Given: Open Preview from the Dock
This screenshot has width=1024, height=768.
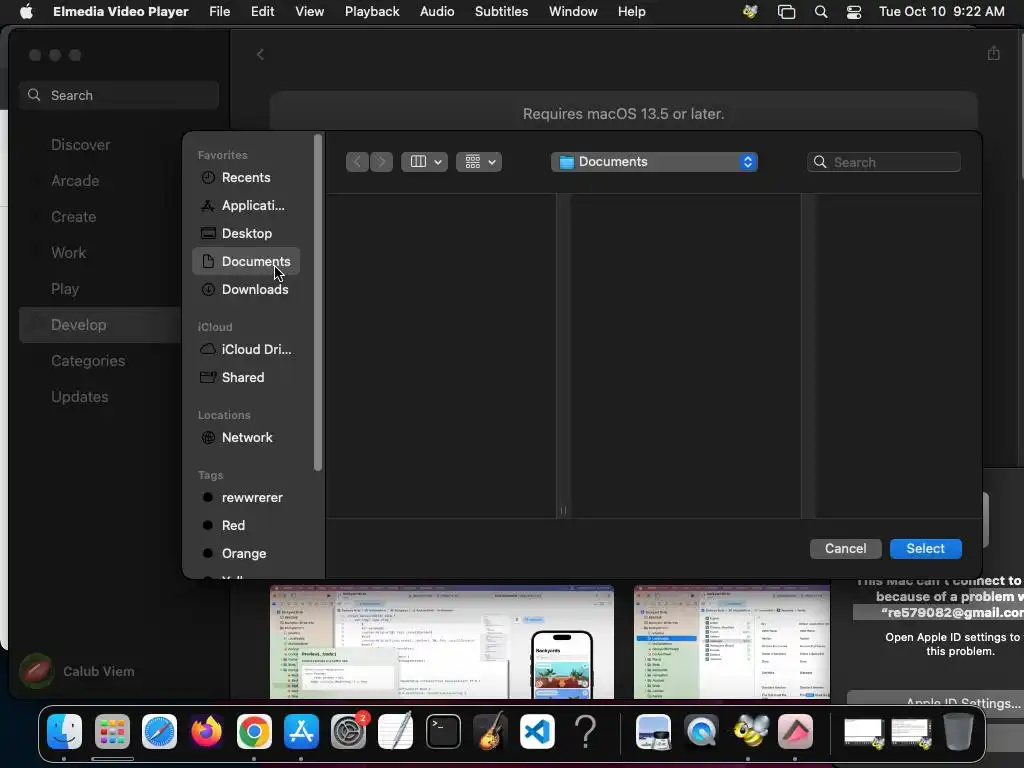Looking at the screenshot, I should pos(653,731).
